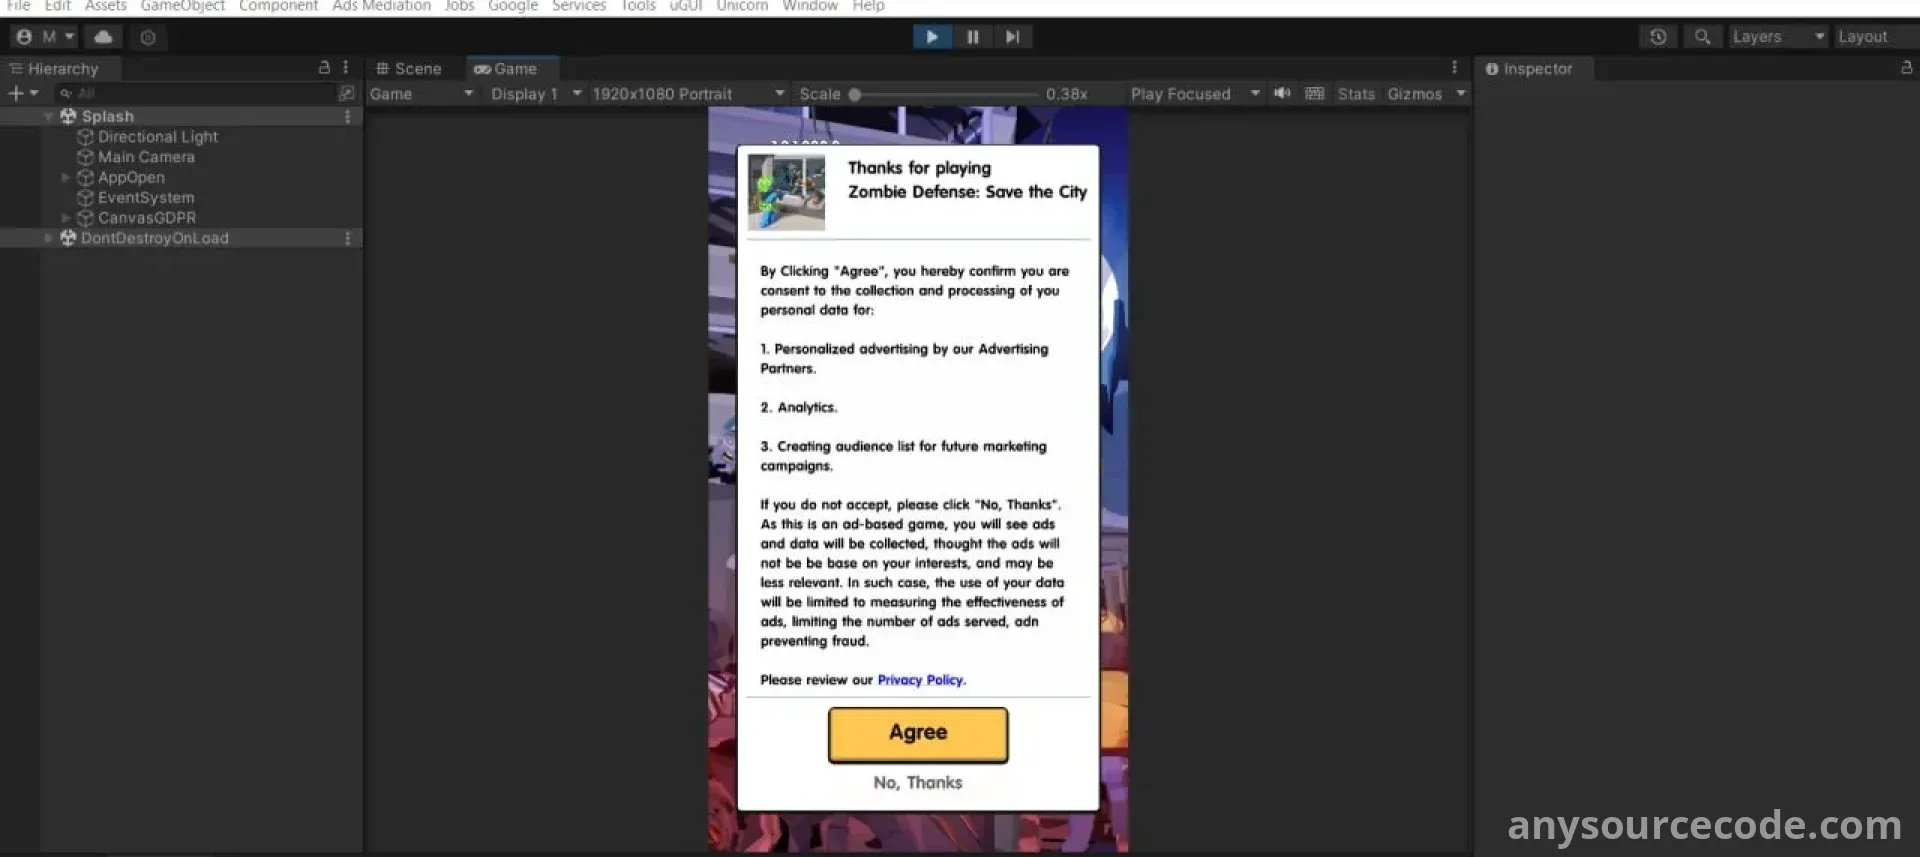
Task: Open the global search magnifier icon
Action: click(1702, 37)
